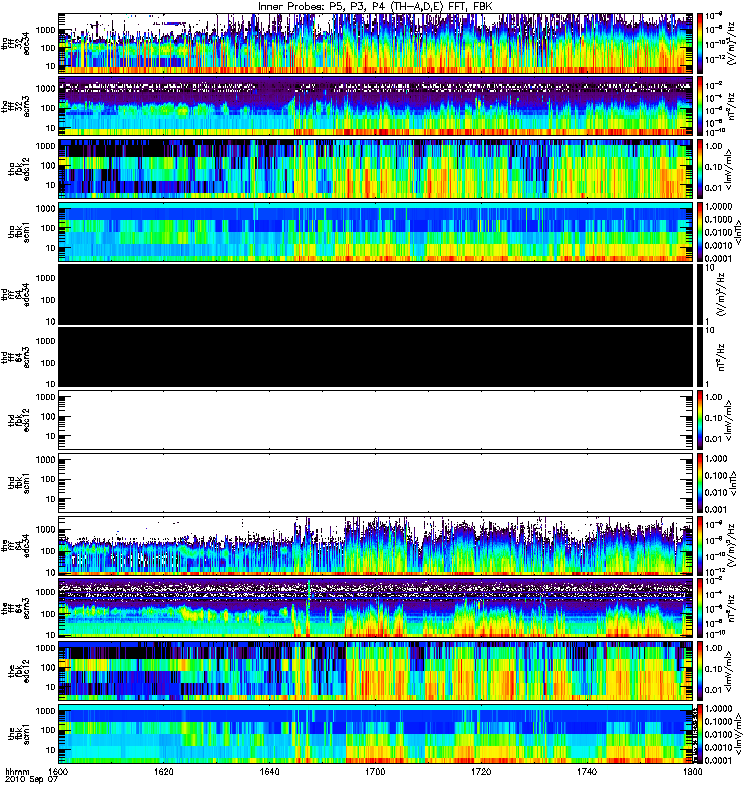Click the color bar beside tha fff 32 scm3
The height and width of the screenshot is (800, 750).
(x=700, y=106)
